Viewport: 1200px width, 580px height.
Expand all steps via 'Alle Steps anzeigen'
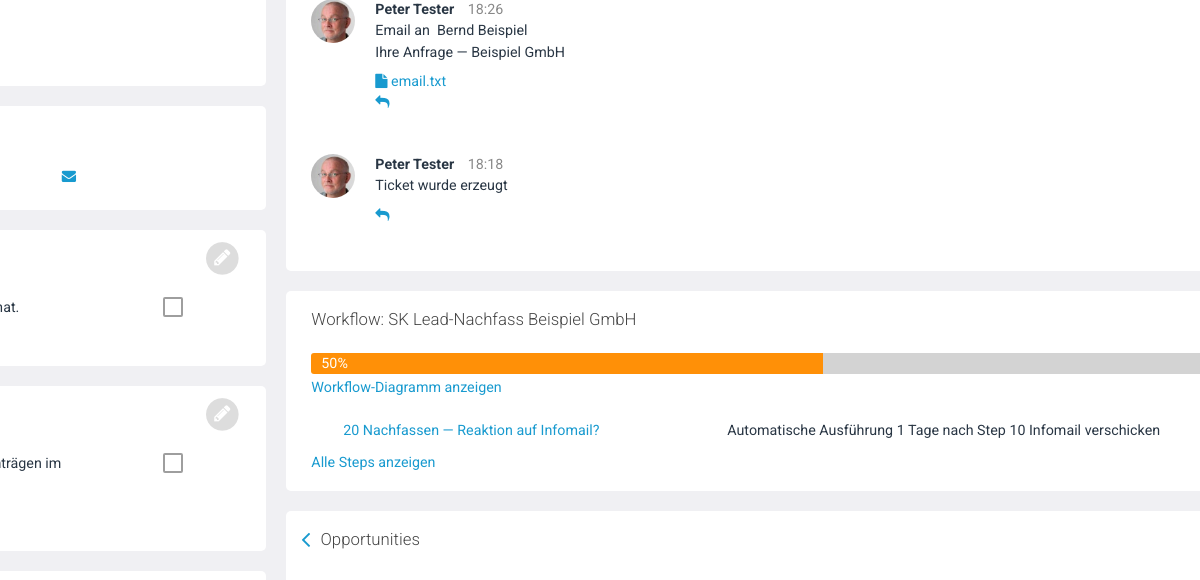coord(373,462)
